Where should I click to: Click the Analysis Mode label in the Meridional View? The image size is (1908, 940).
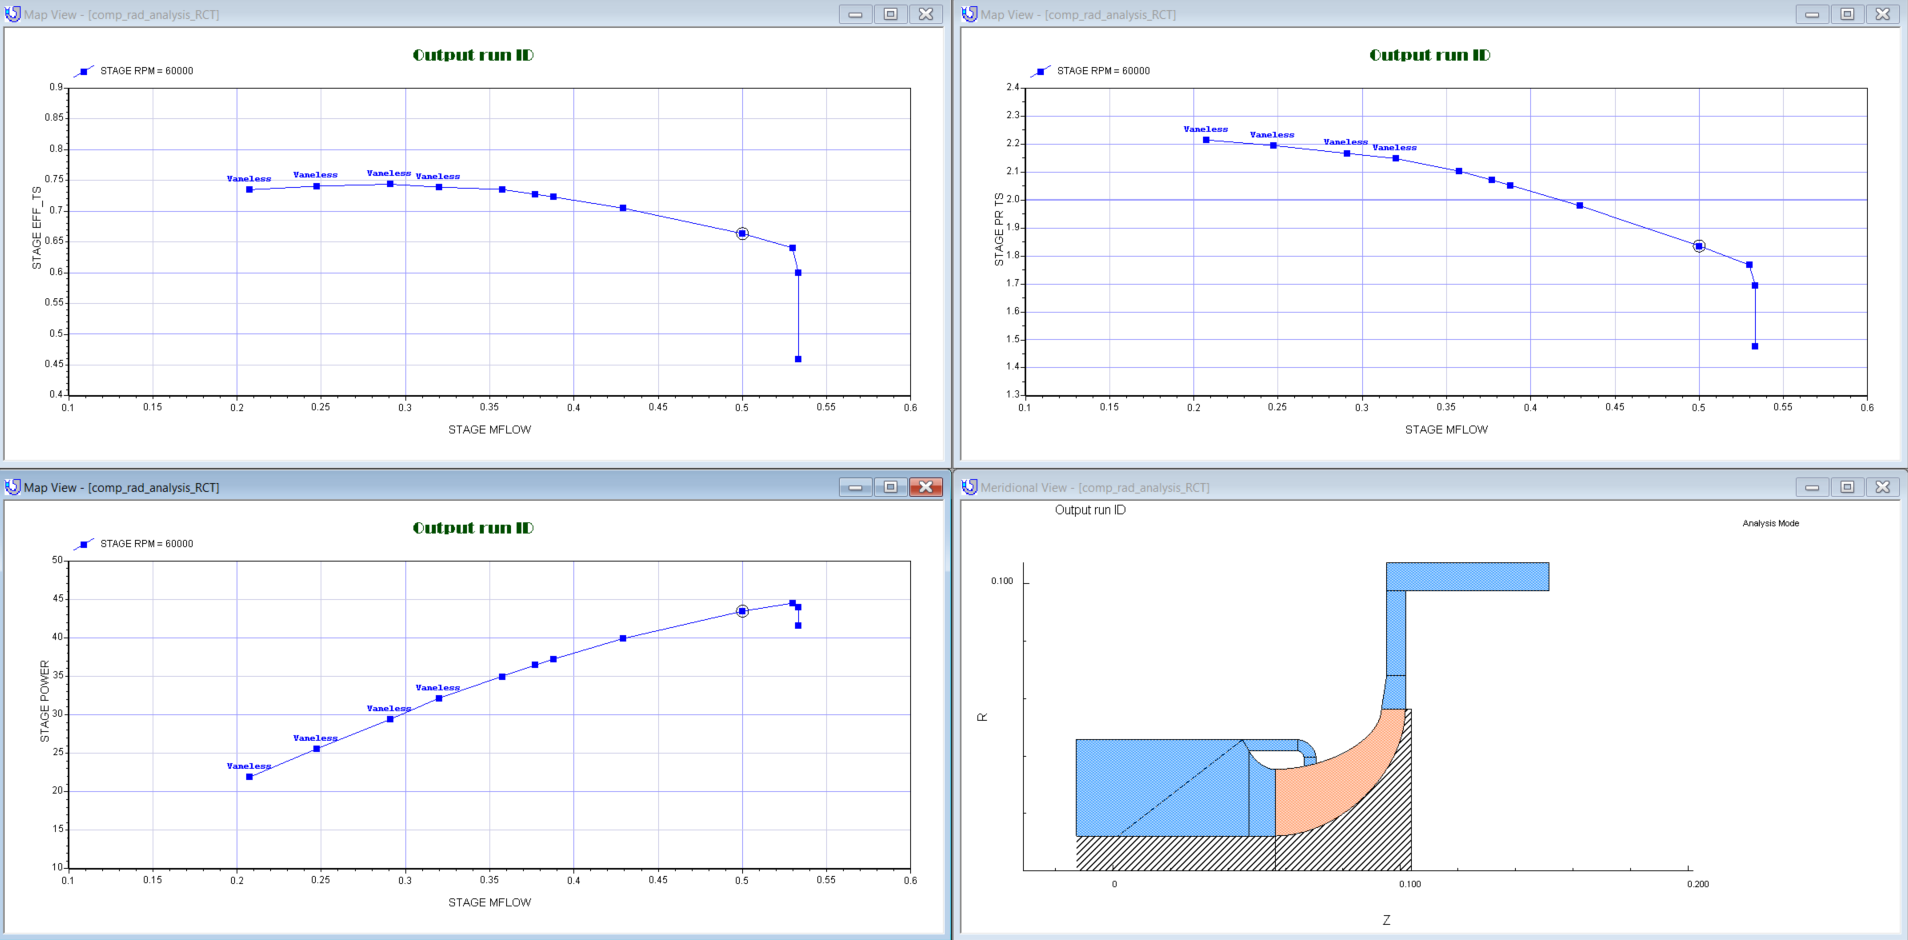1770,523
